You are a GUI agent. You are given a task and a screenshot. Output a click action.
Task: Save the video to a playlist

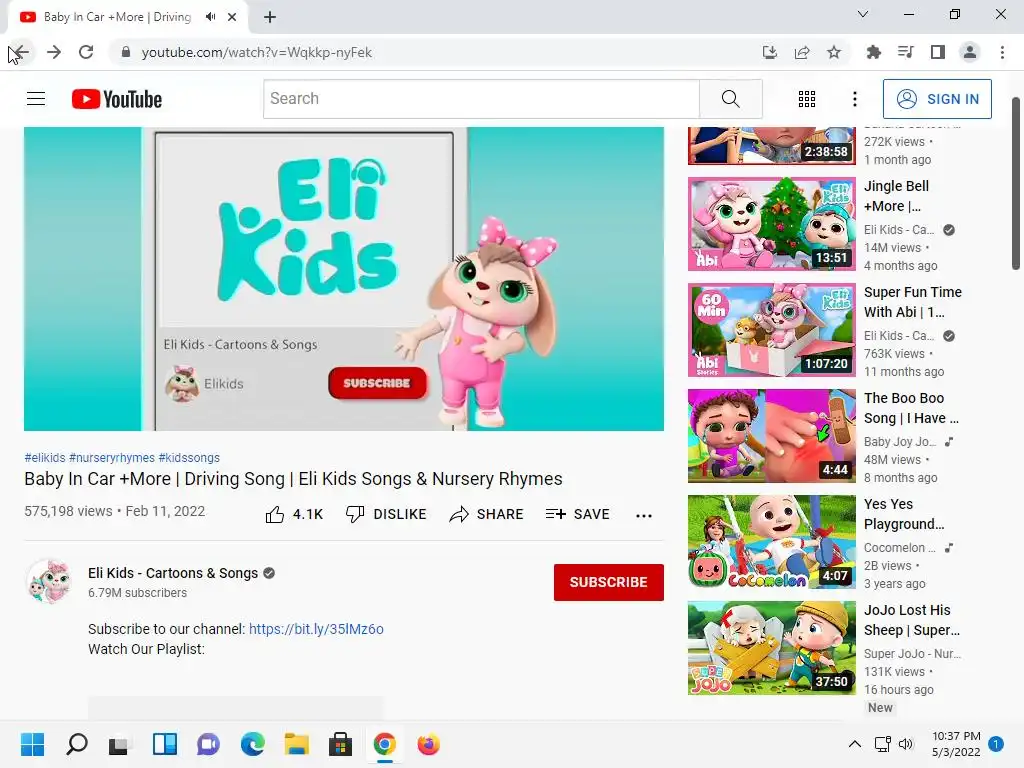(x=577, y=515)
